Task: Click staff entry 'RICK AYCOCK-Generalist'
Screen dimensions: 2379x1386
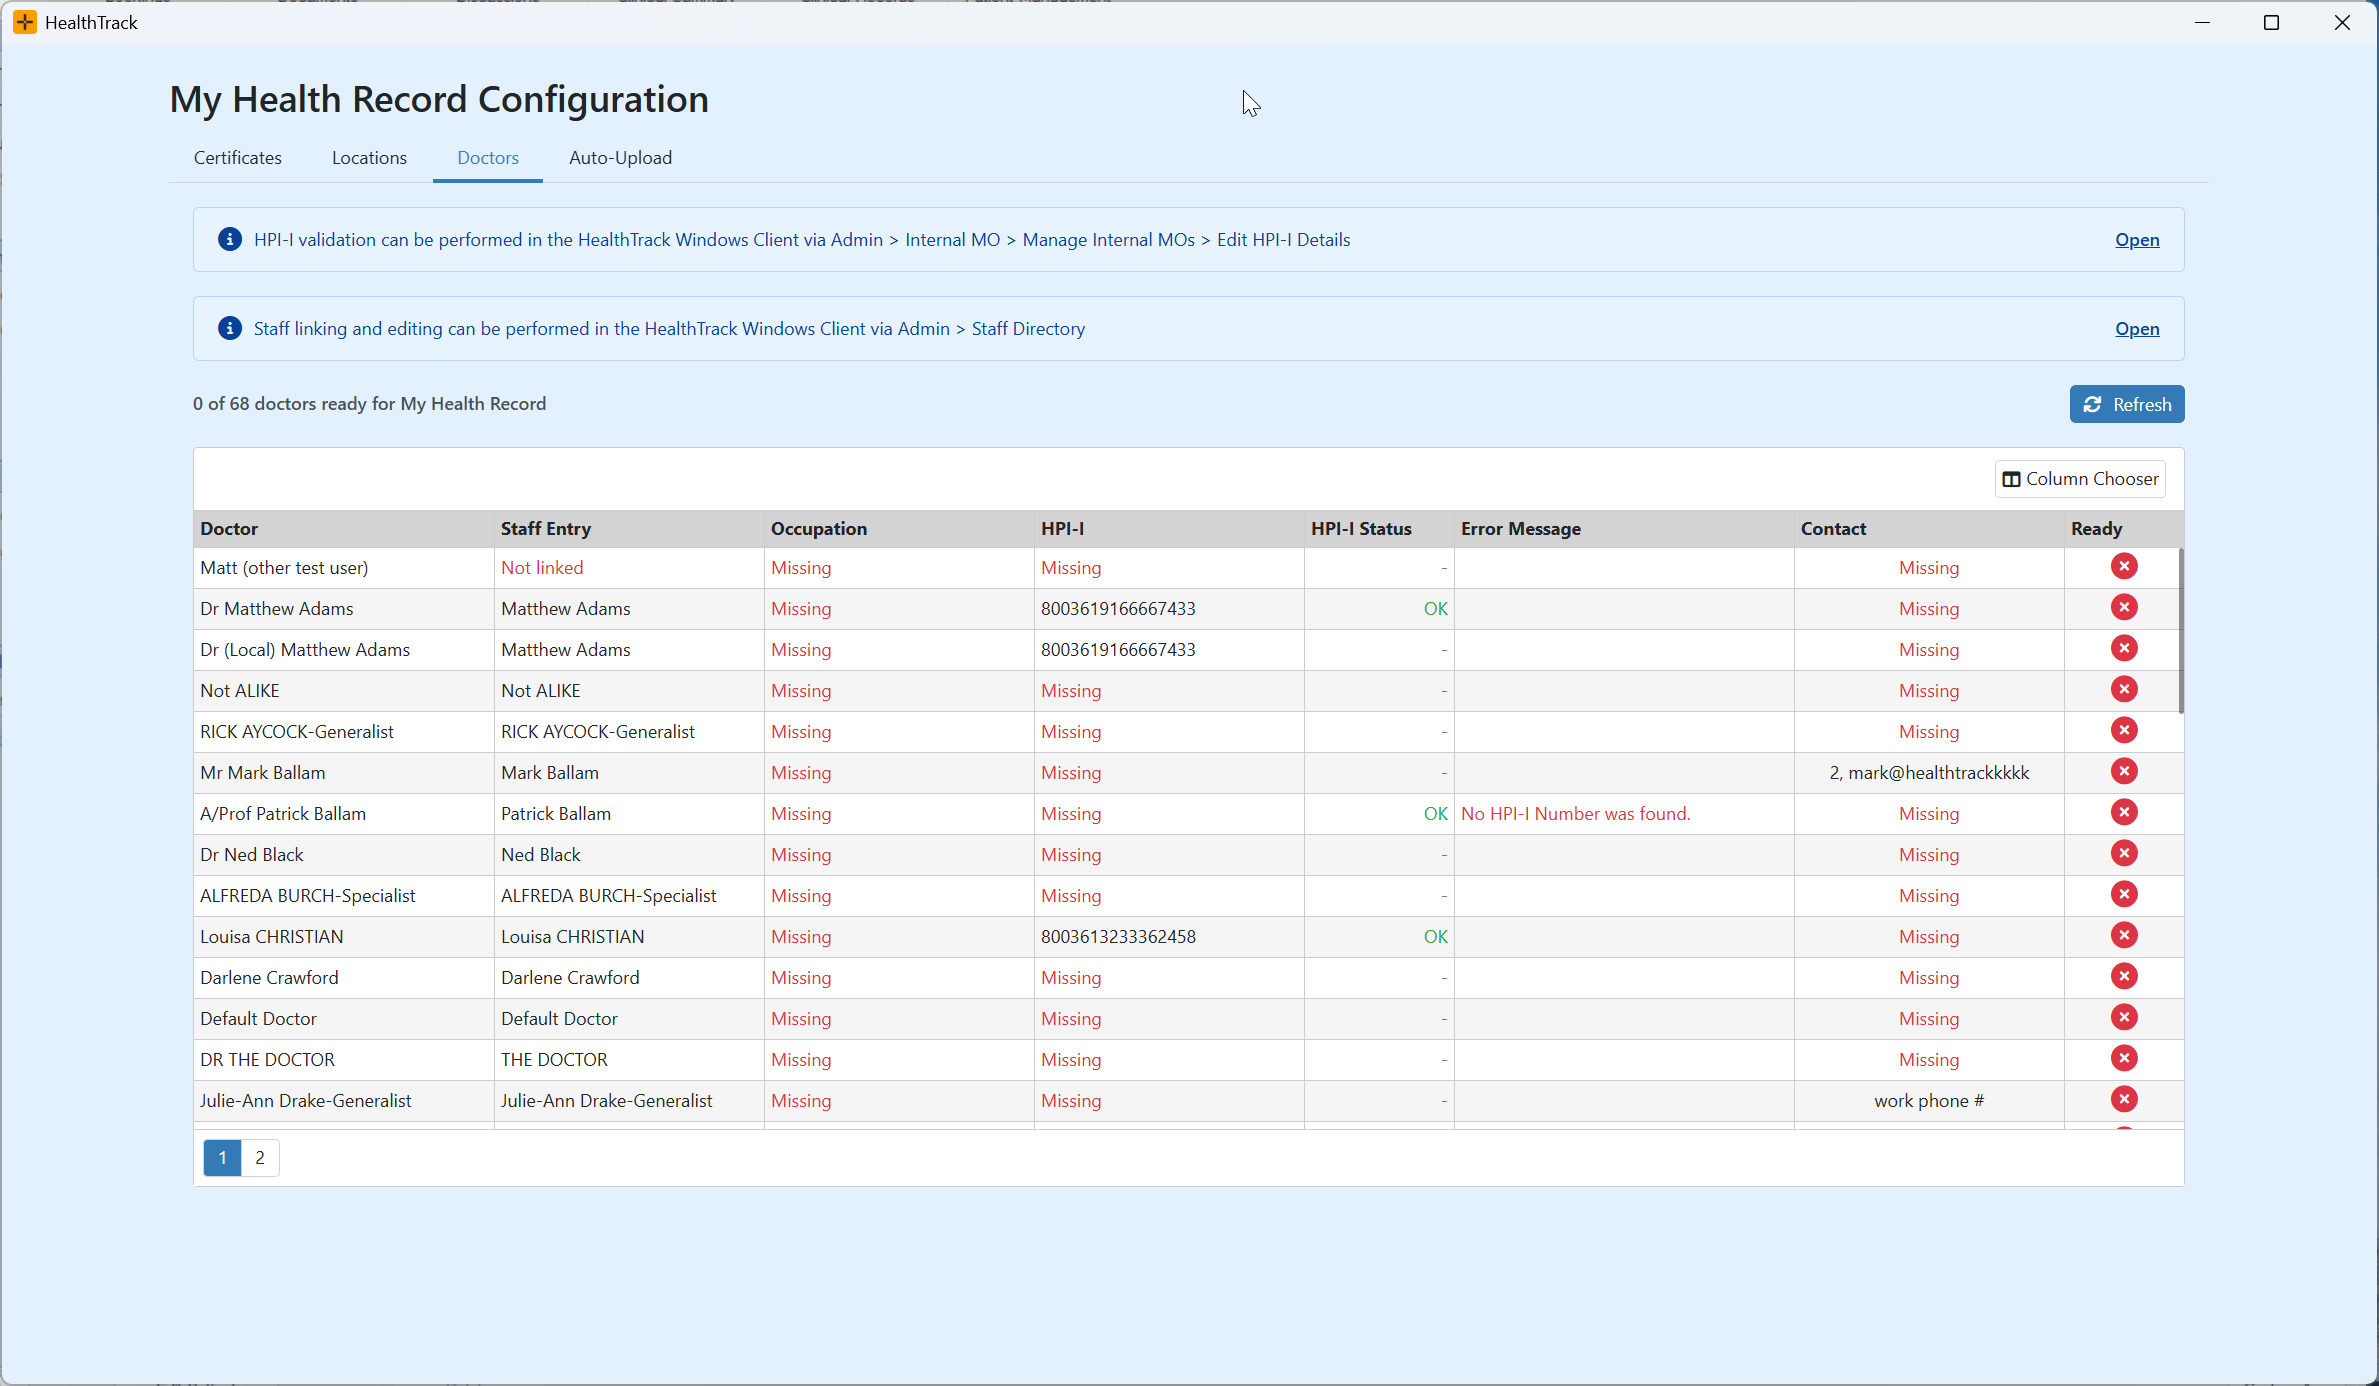Action: [x=598, y=732]
